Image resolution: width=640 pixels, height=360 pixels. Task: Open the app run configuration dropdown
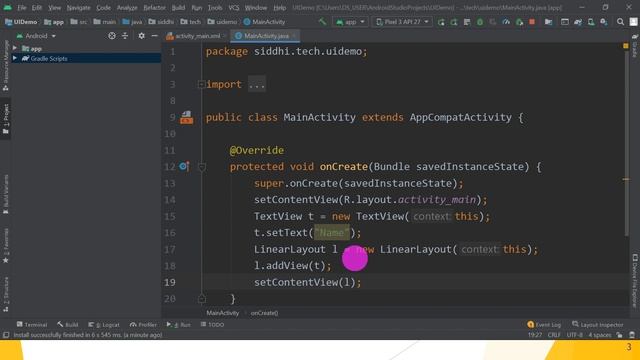pos(350,22)
